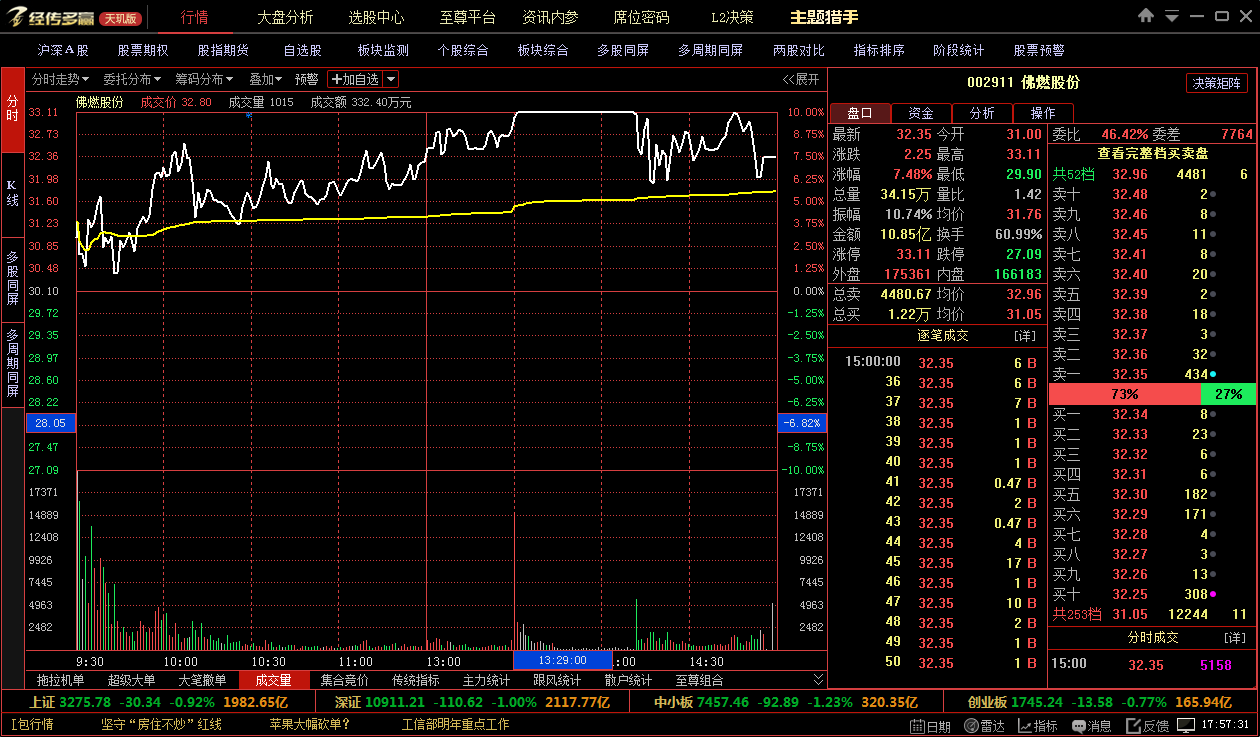Open the 消息 message bubble icon
Screen dimensions: 1260x737
[1091, 725]
